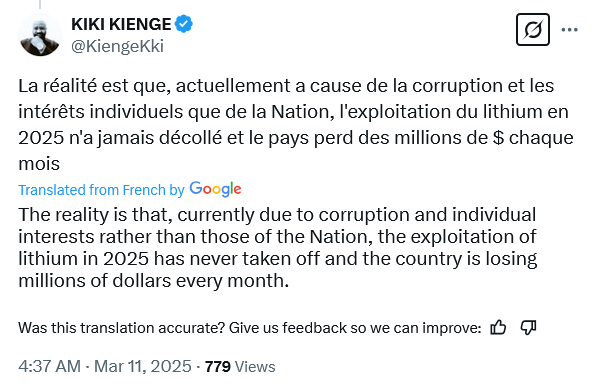Viewport: 598px width, 386px height.
Task: Click the original French tweet text
Action: click(296, 124)
